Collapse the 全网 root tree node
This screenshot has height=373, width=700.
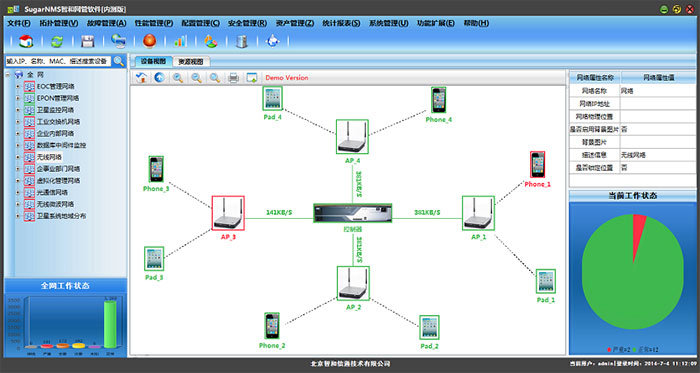tap(8, 75)
